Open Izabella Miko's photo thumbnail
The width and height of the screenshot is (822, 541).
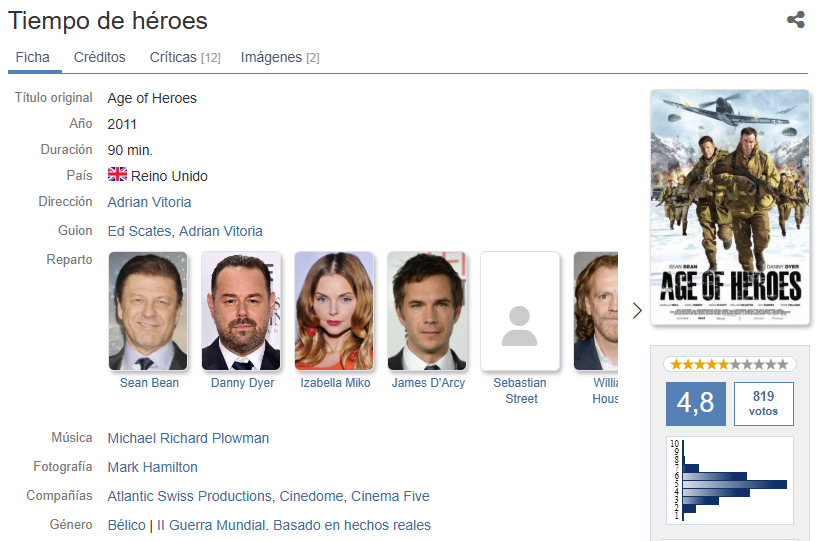pos(334,311)
